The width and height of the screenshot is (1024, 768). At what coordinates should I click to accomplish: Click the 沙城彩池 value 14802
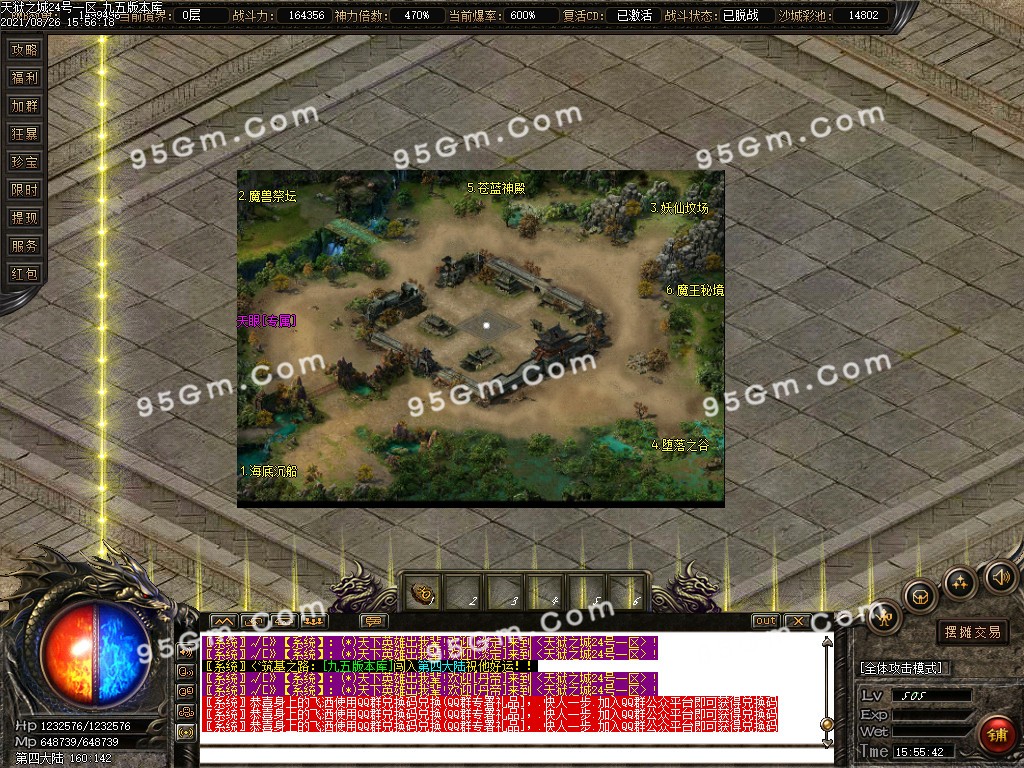863,15
